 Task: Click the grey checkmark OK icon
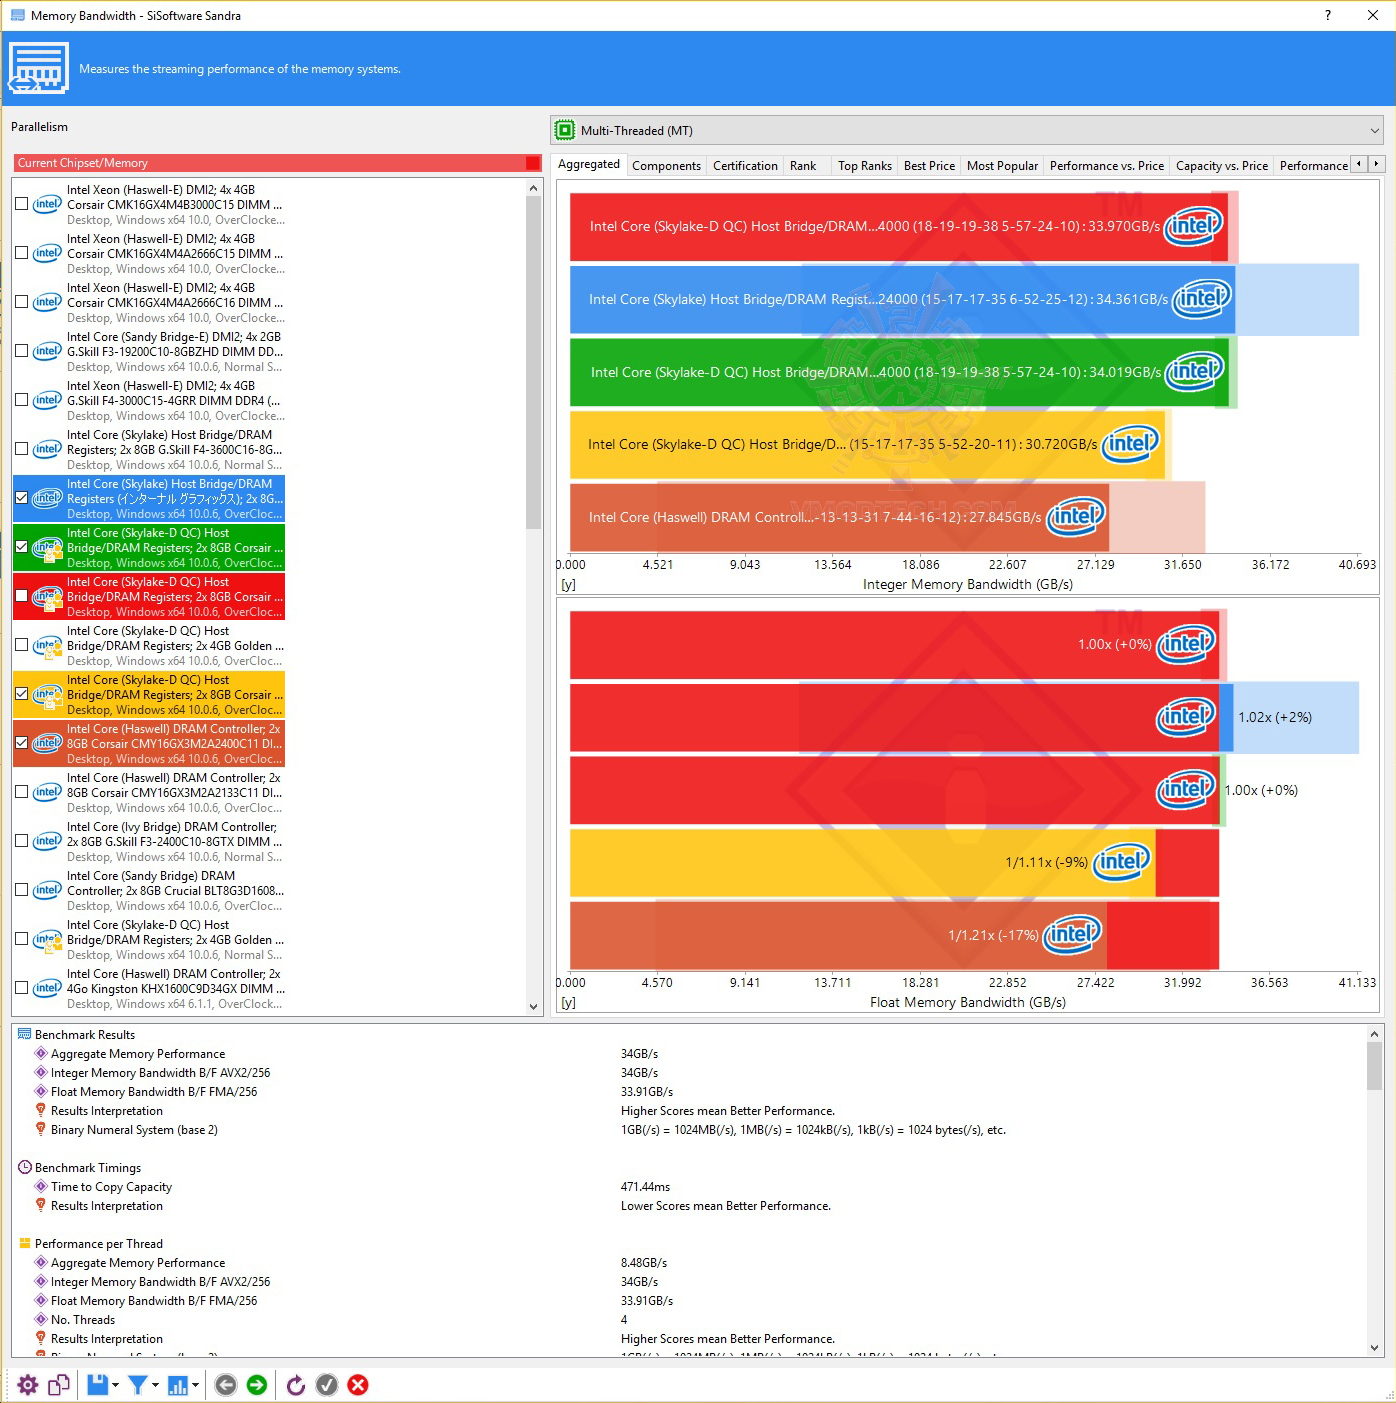coord(327,1385)
